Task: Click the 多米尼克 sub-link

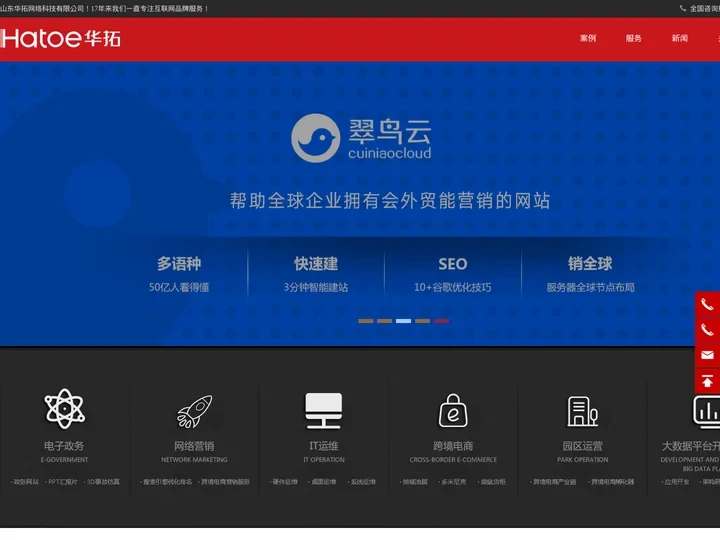Action: click(452, 482)
